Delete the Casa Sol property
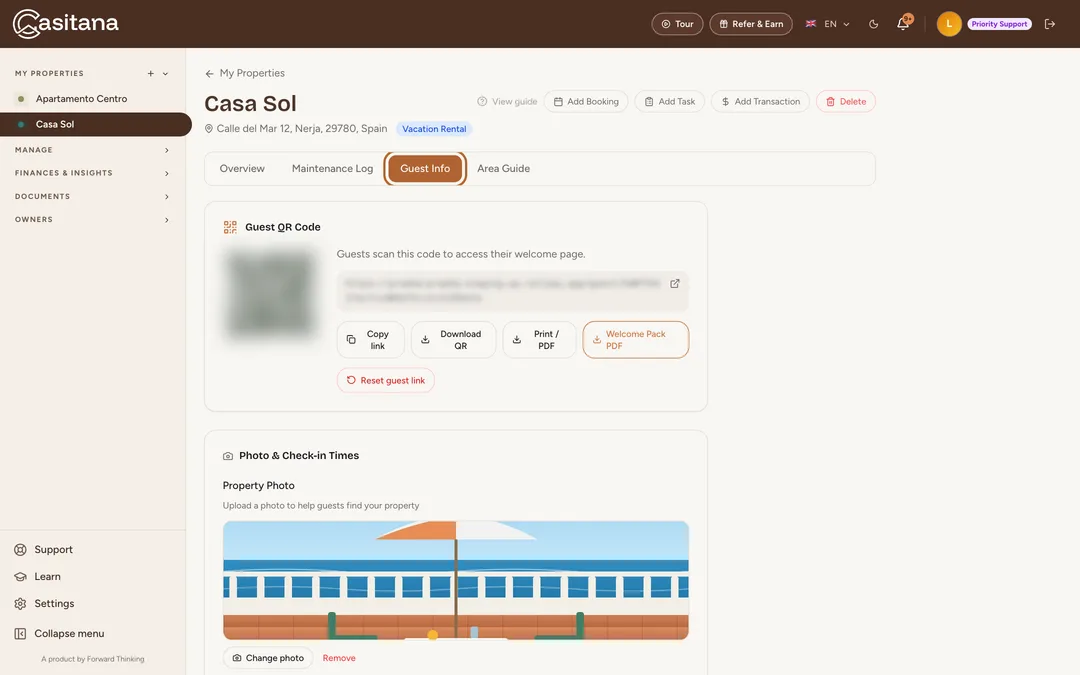The width and height of the screenshot is (1080, 675). [846, 101]
